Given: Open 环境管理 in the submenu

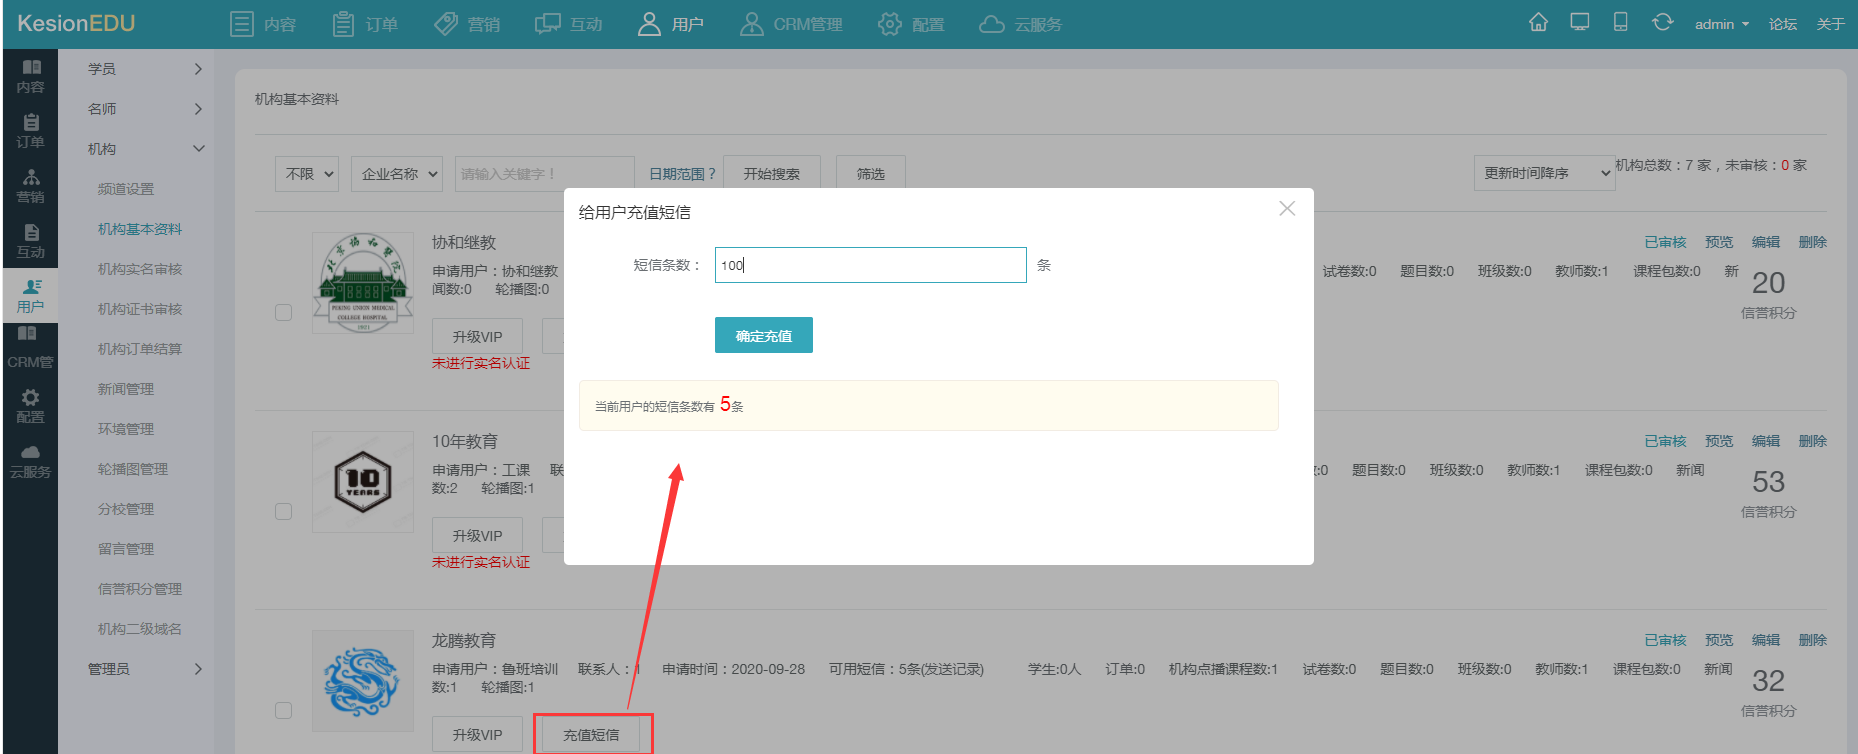Looking at the screenshot, I should 126,429.
